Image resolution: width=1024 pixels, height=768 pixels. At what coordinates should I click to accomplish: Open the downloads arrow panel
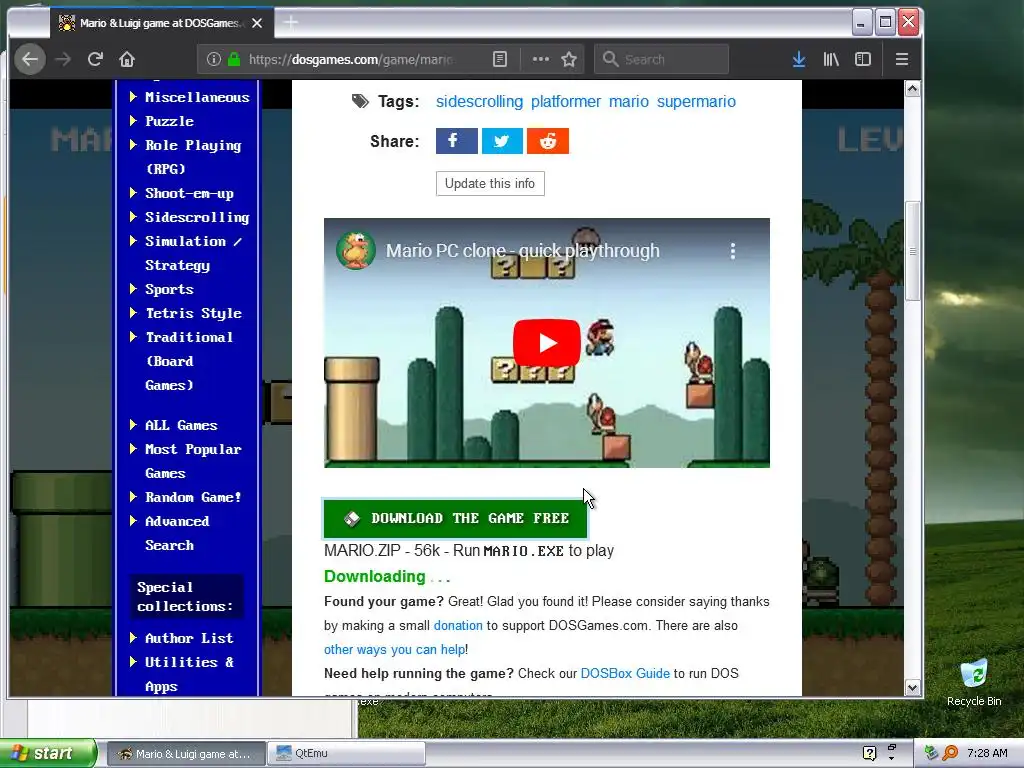(x=798, y=59)
